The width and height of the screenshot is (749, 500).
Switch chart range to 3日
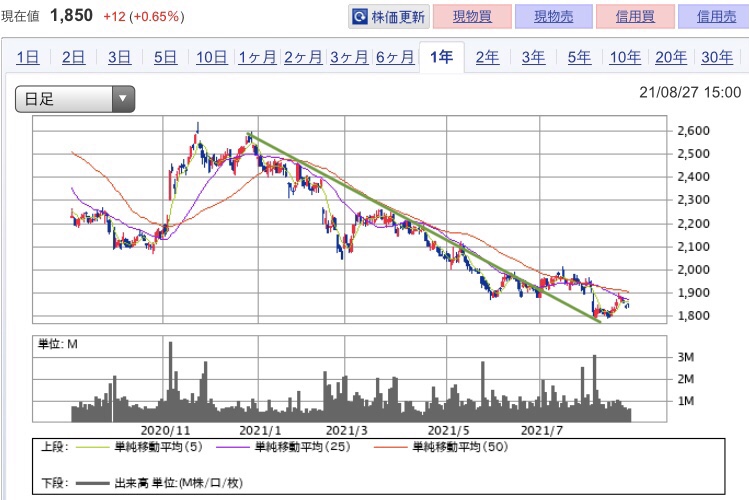tap(119, 57)
